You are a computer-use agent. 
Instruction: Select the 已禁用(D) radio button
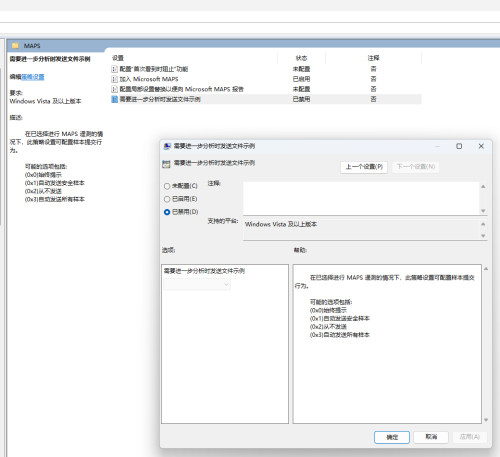[x=167, y=212]
